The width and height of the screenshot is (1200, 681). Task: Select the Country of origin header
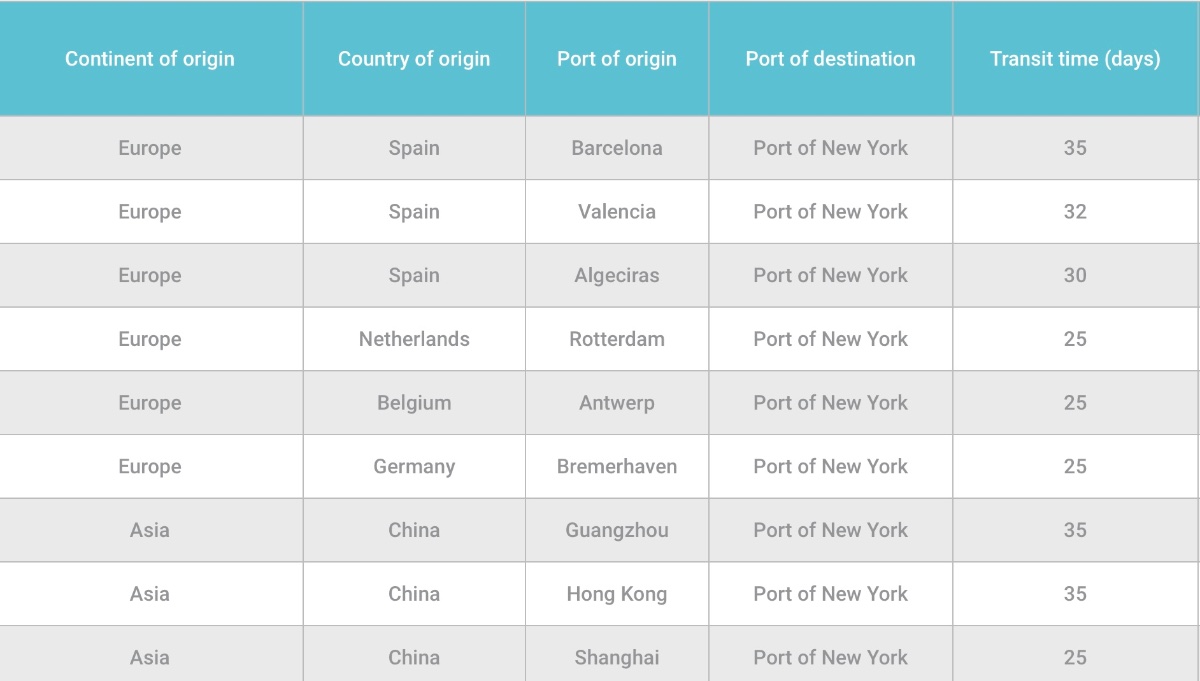pyautogui.click(x=414, y=59)
